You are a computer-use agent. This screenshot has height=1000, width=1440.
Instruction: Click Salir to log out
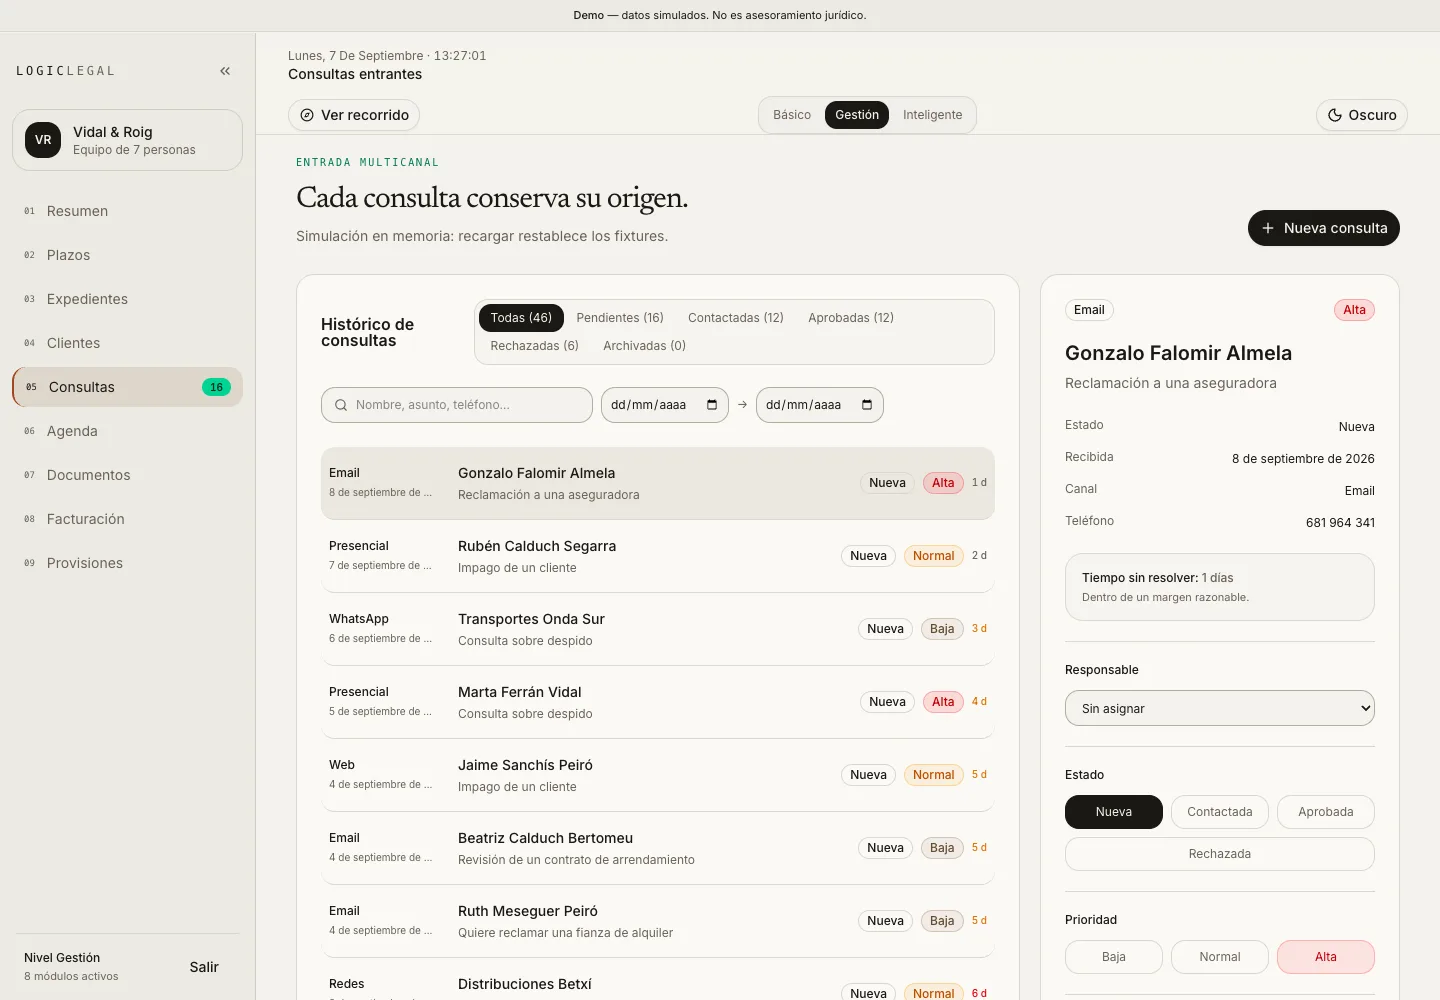pyautogui.click(x=204, y=967)
